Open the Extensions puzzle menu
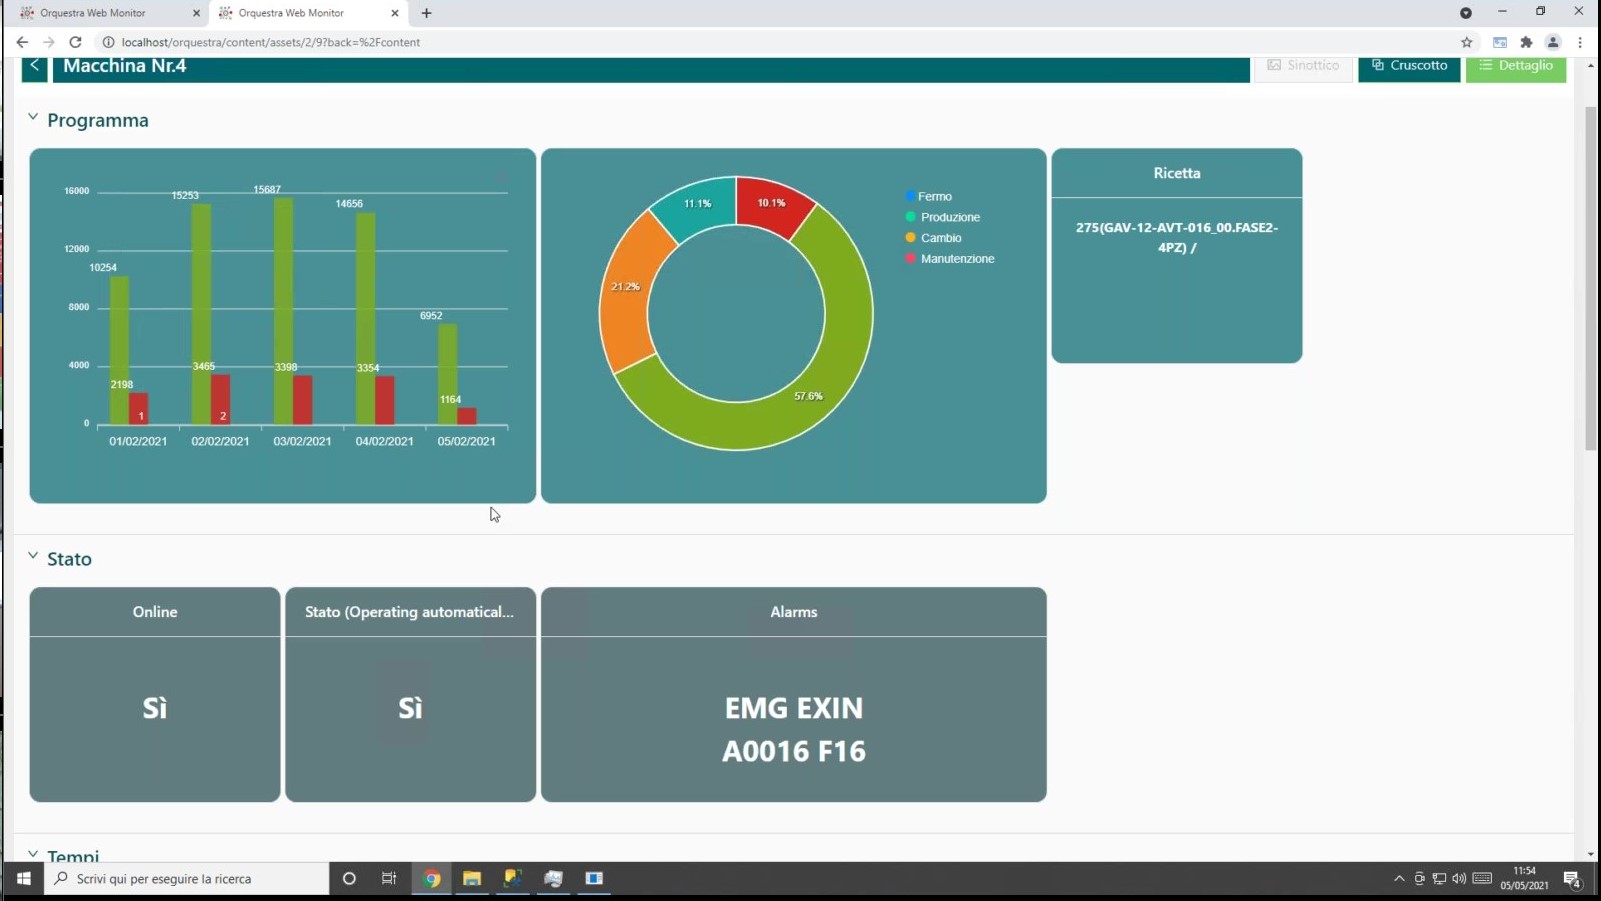The image size is (1601, 901). [1527, 42]
